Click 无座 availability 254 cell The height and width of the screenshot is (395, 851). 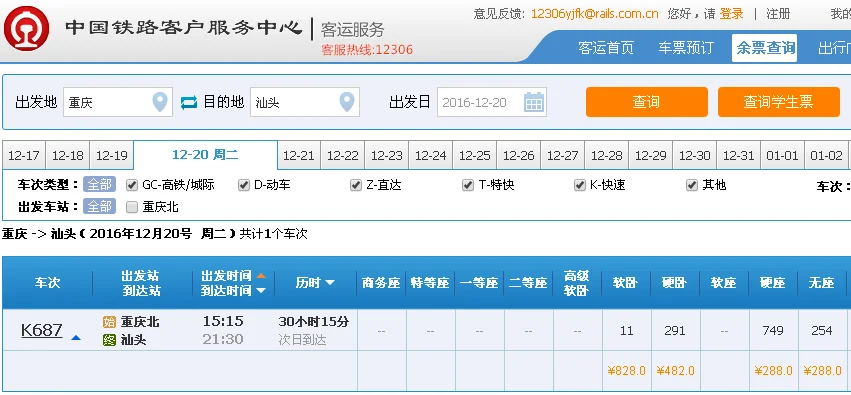(x=822, y=330)
